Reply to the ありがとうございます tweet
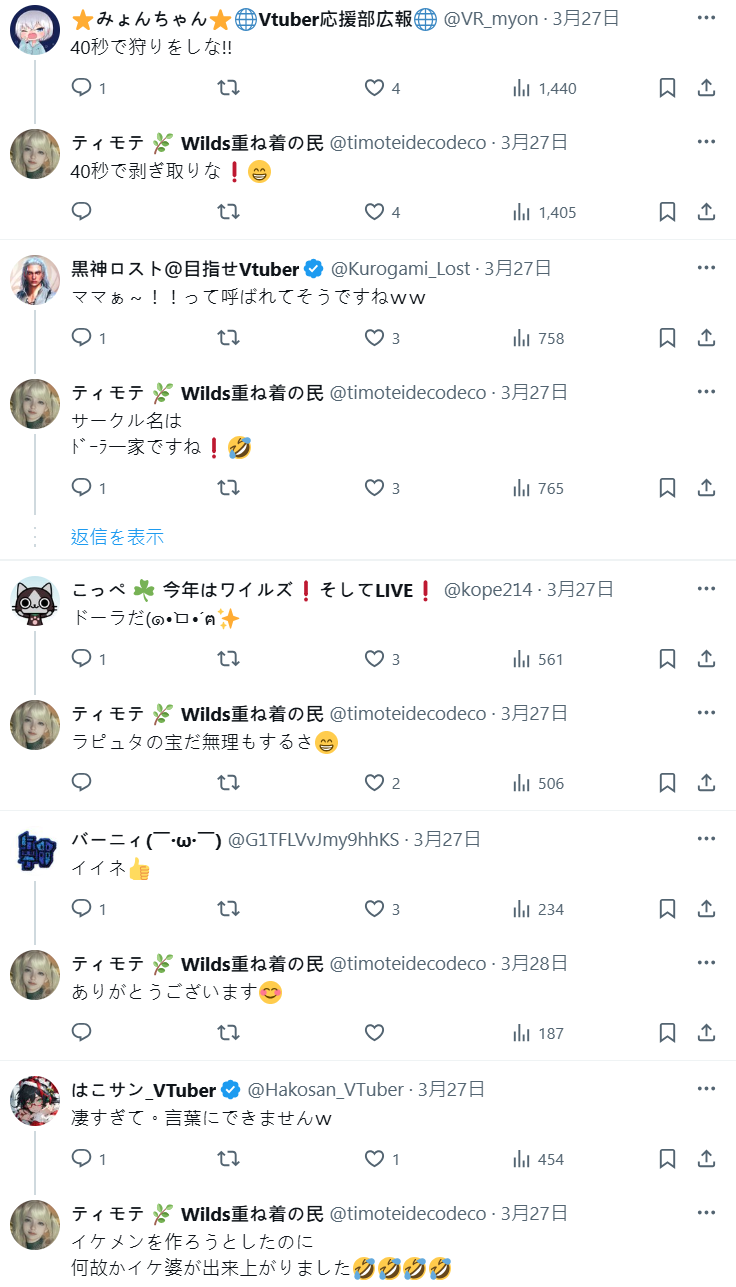The width and height of the screenshot is (736, 1287). (x=82, y=1033)
